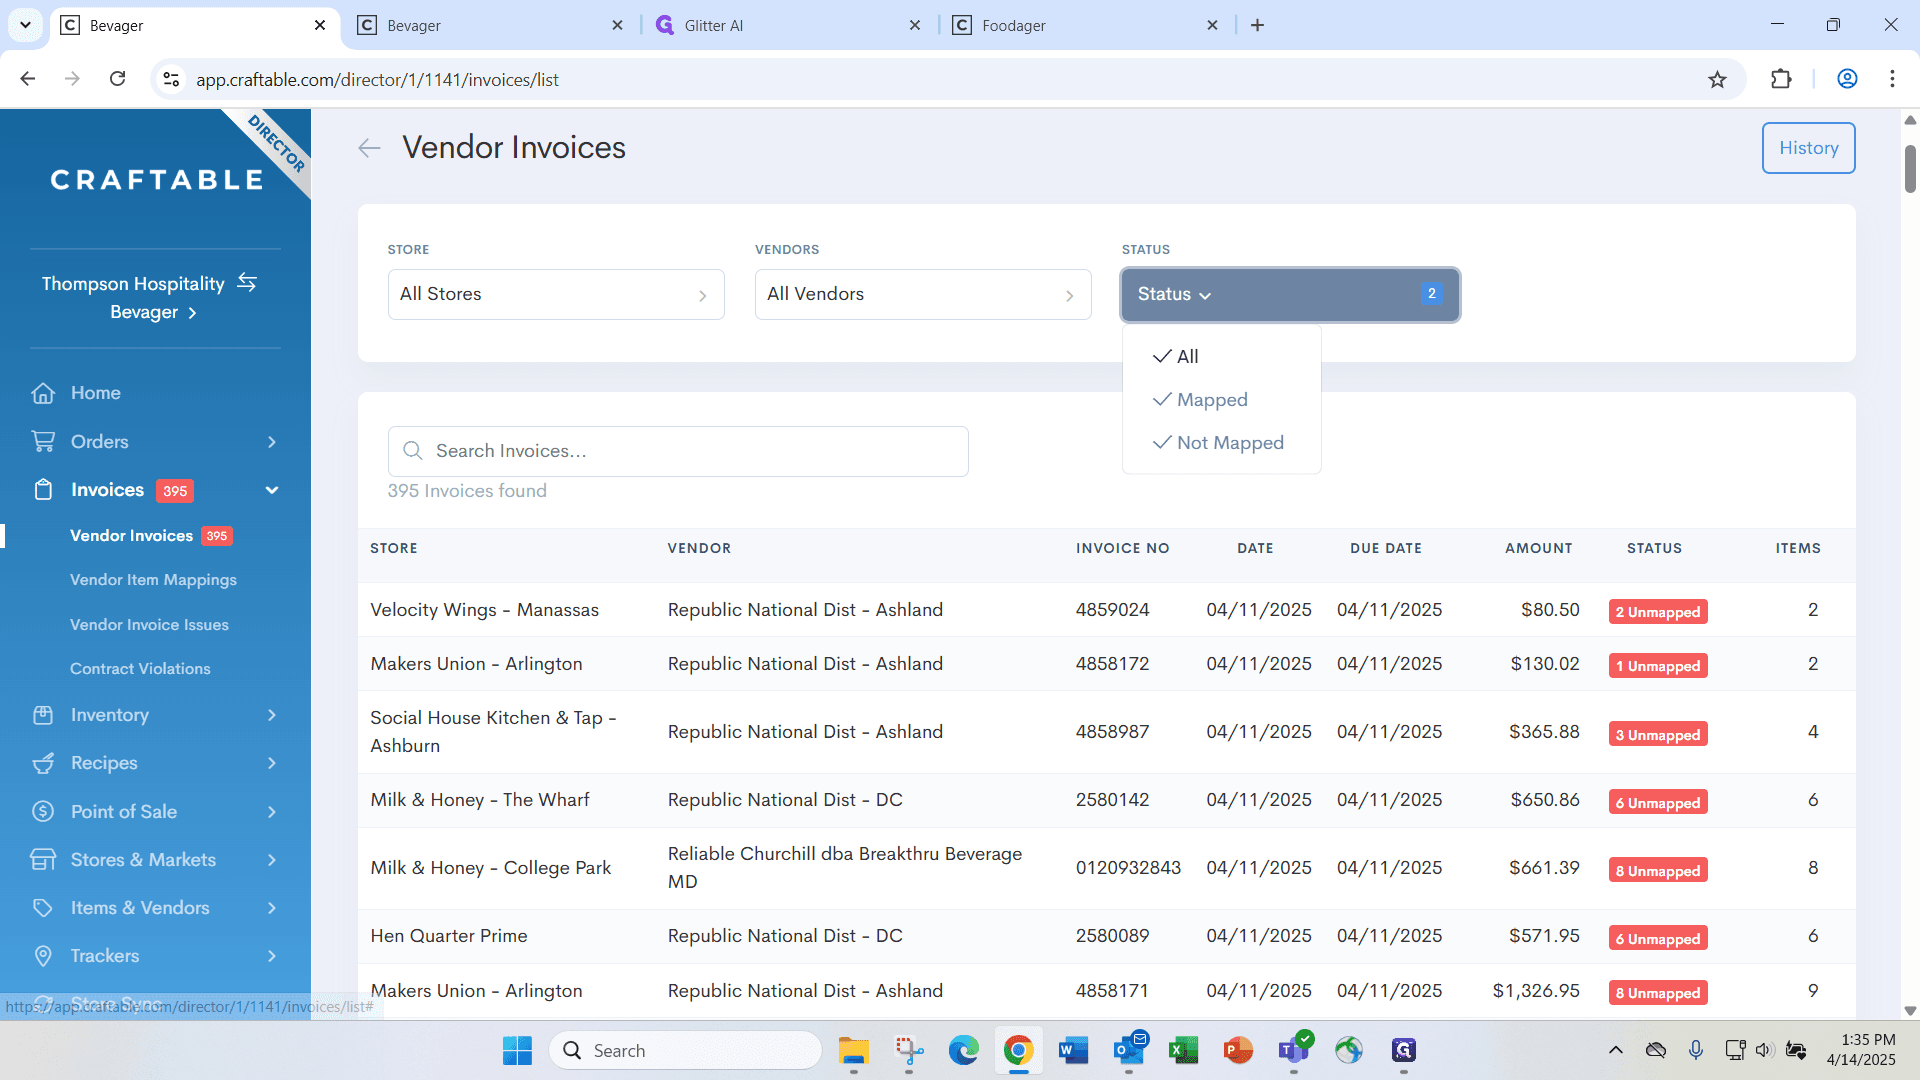Open the All Vendors selector
The image size is (1920, 1080).
point(923,294)
